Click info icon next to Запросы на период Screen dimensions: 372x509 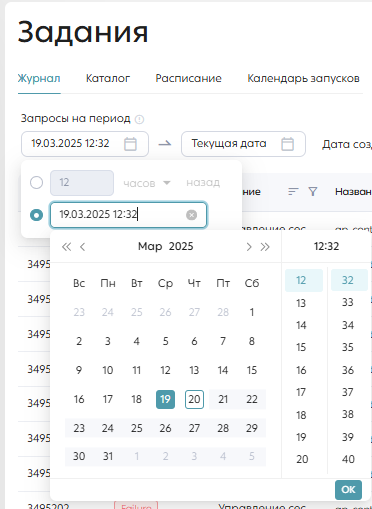pos(139,119)
